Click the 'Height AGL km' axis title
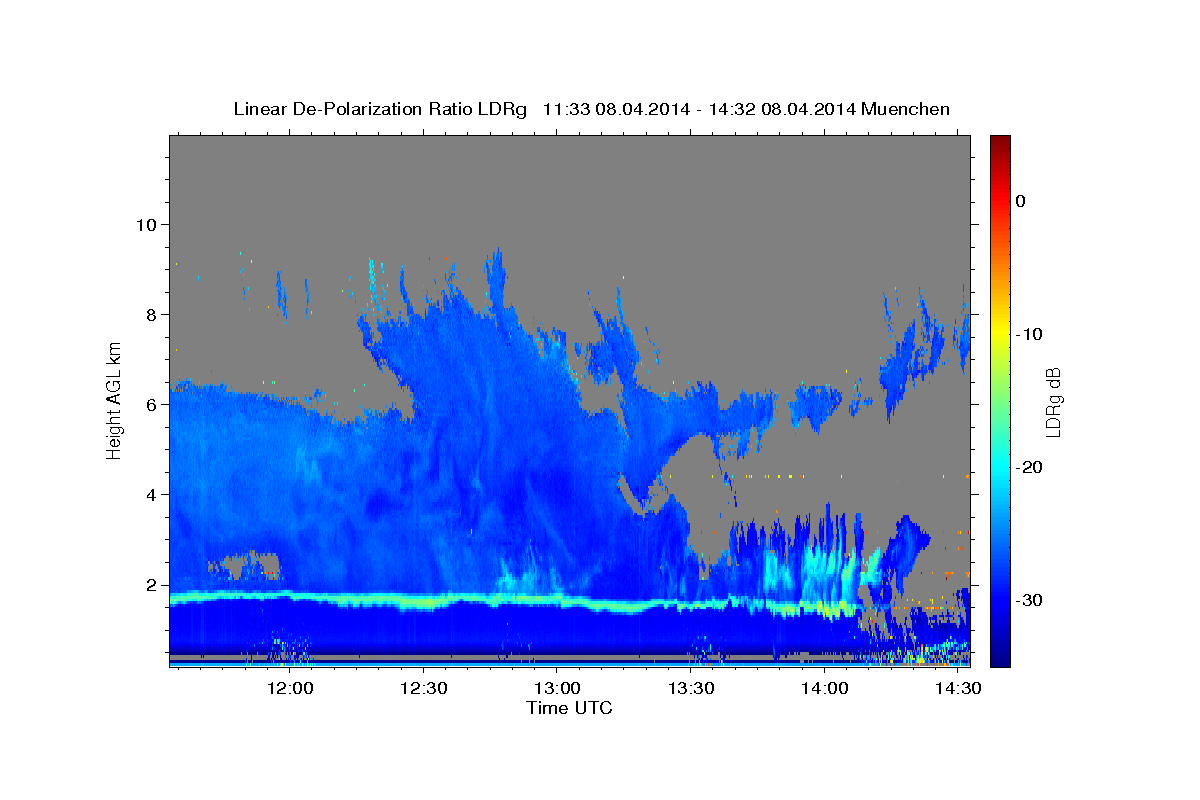 pos(115,399)
